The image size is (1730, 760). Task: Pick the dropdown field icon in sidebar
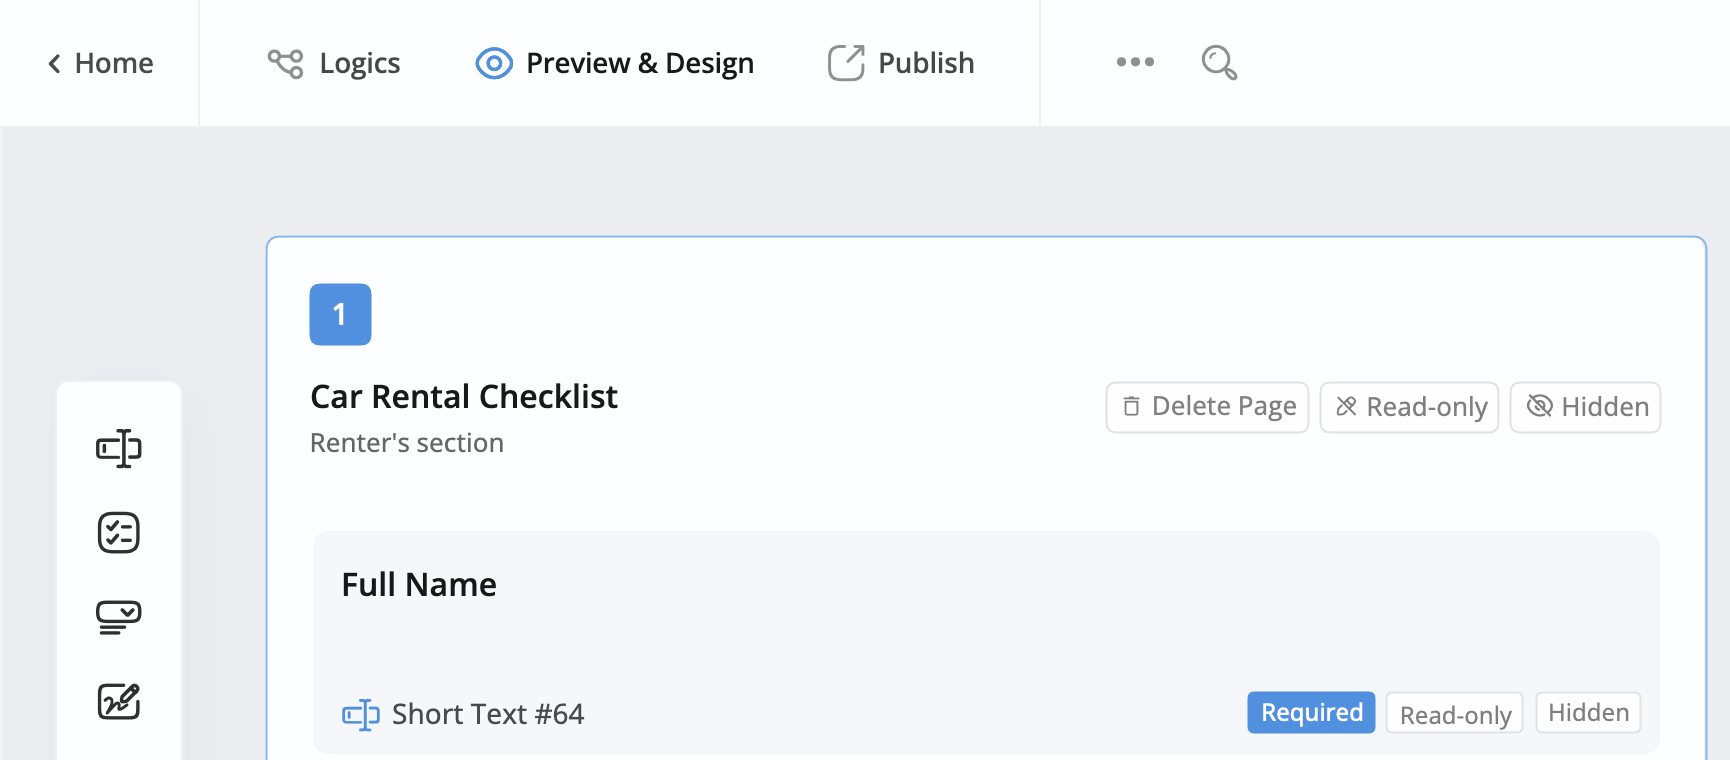click(x=119, y=617)
